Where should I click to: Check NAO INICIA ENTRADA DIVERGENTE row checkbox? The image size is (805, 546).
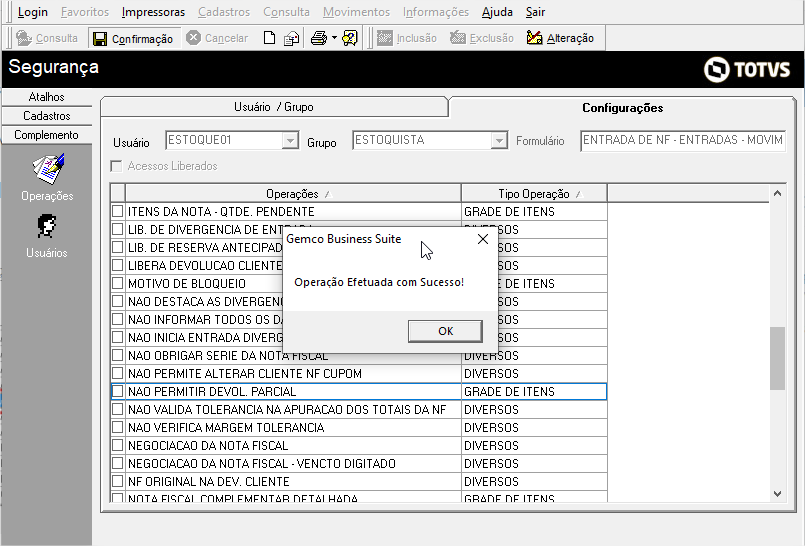coord(118,337)
